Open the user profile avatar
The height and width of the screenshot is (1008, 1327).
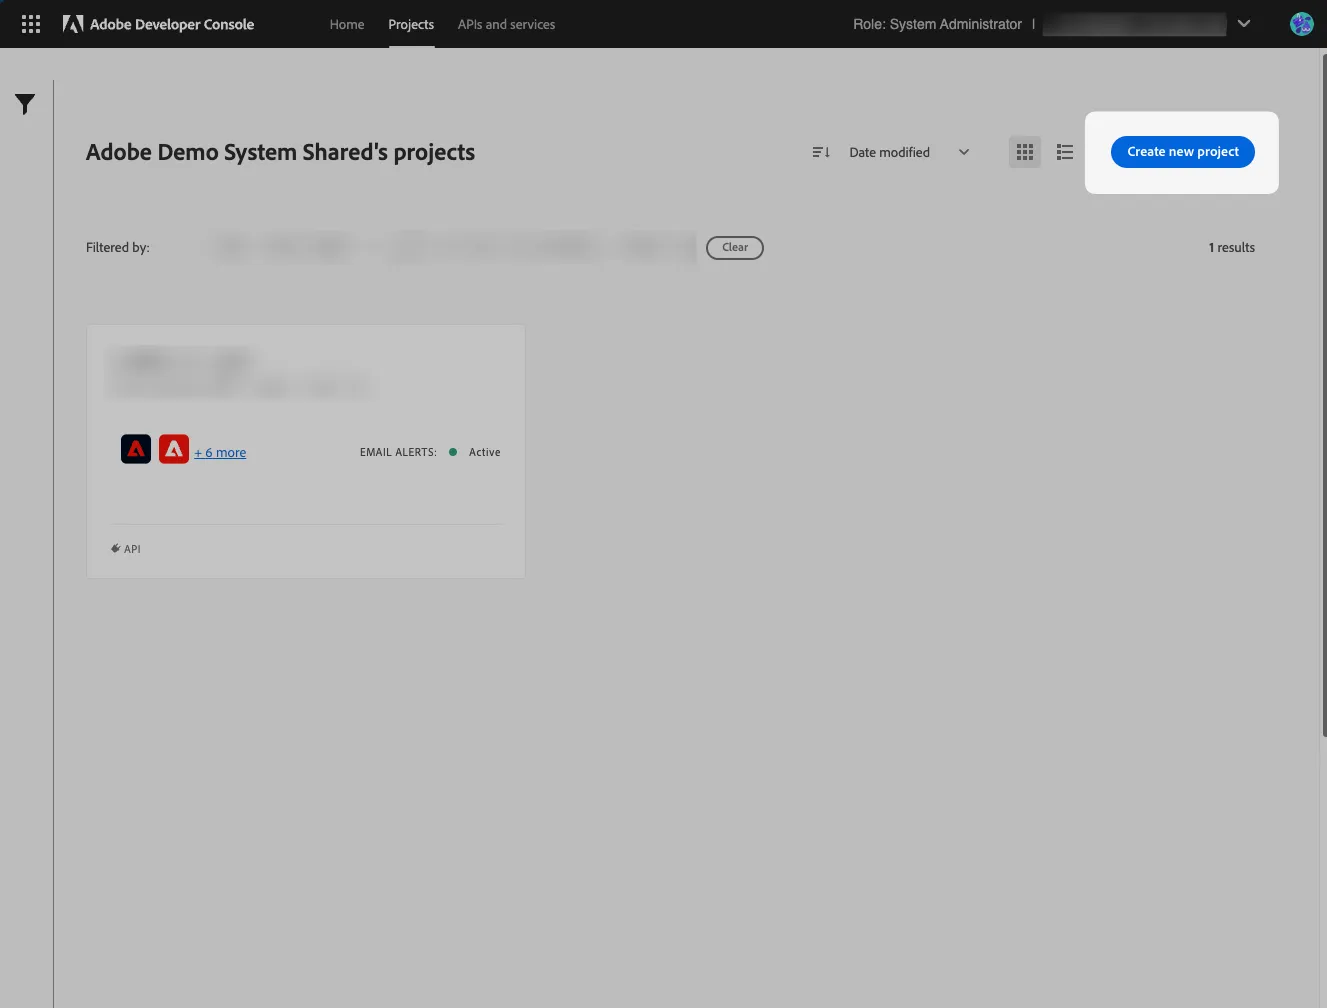coord(1301,24)
